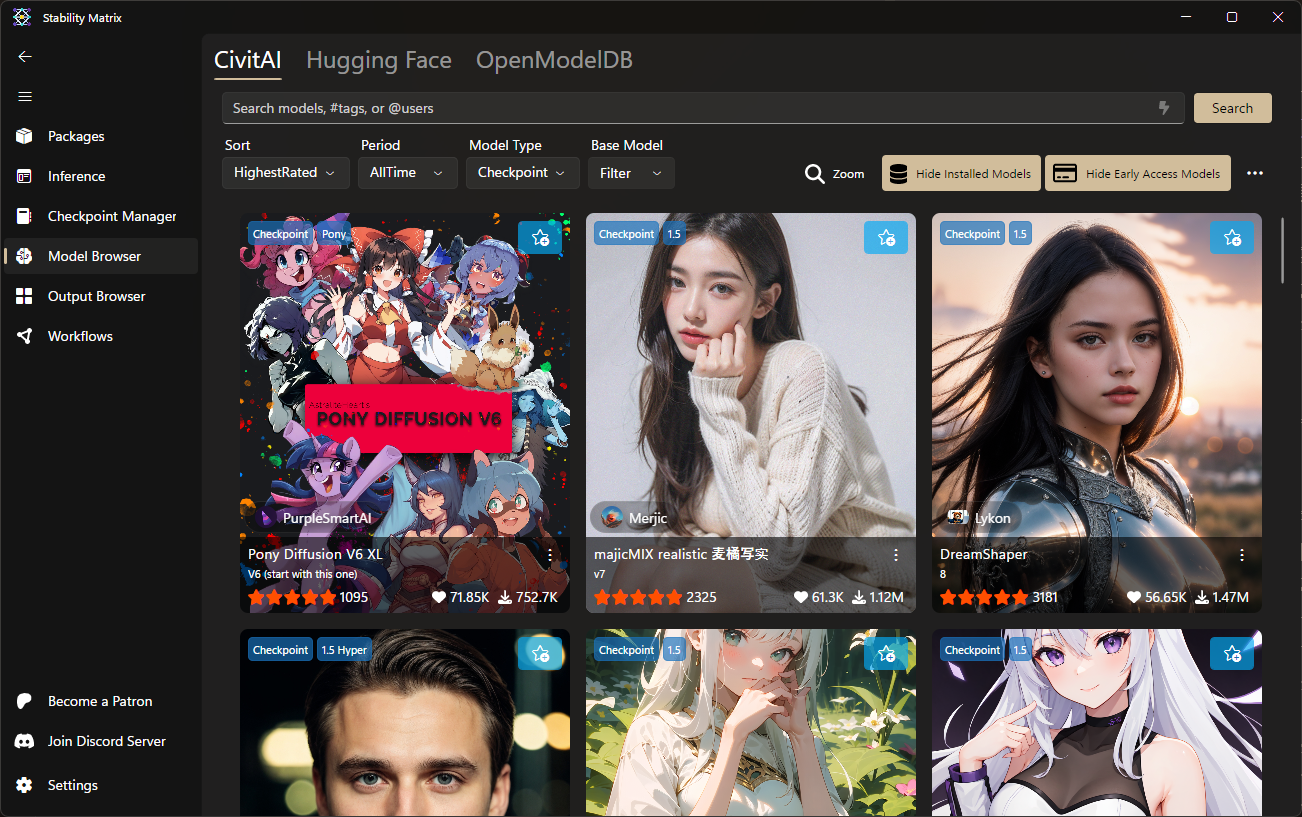Open the Inference page
This screenshot has width=1302, height=817.
coord(100,176)
